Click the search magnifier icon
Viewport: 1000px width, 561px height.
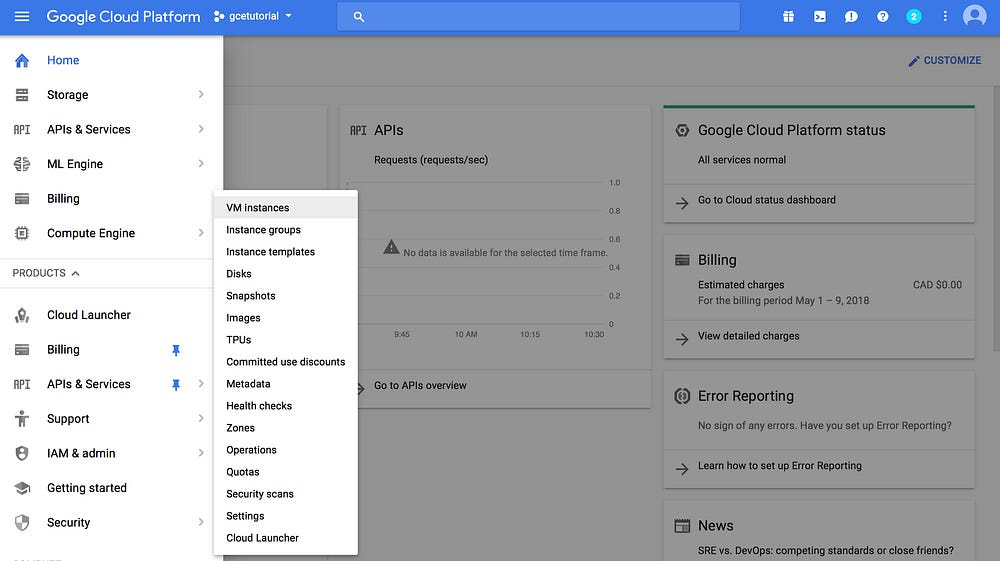tap(358, 17)
